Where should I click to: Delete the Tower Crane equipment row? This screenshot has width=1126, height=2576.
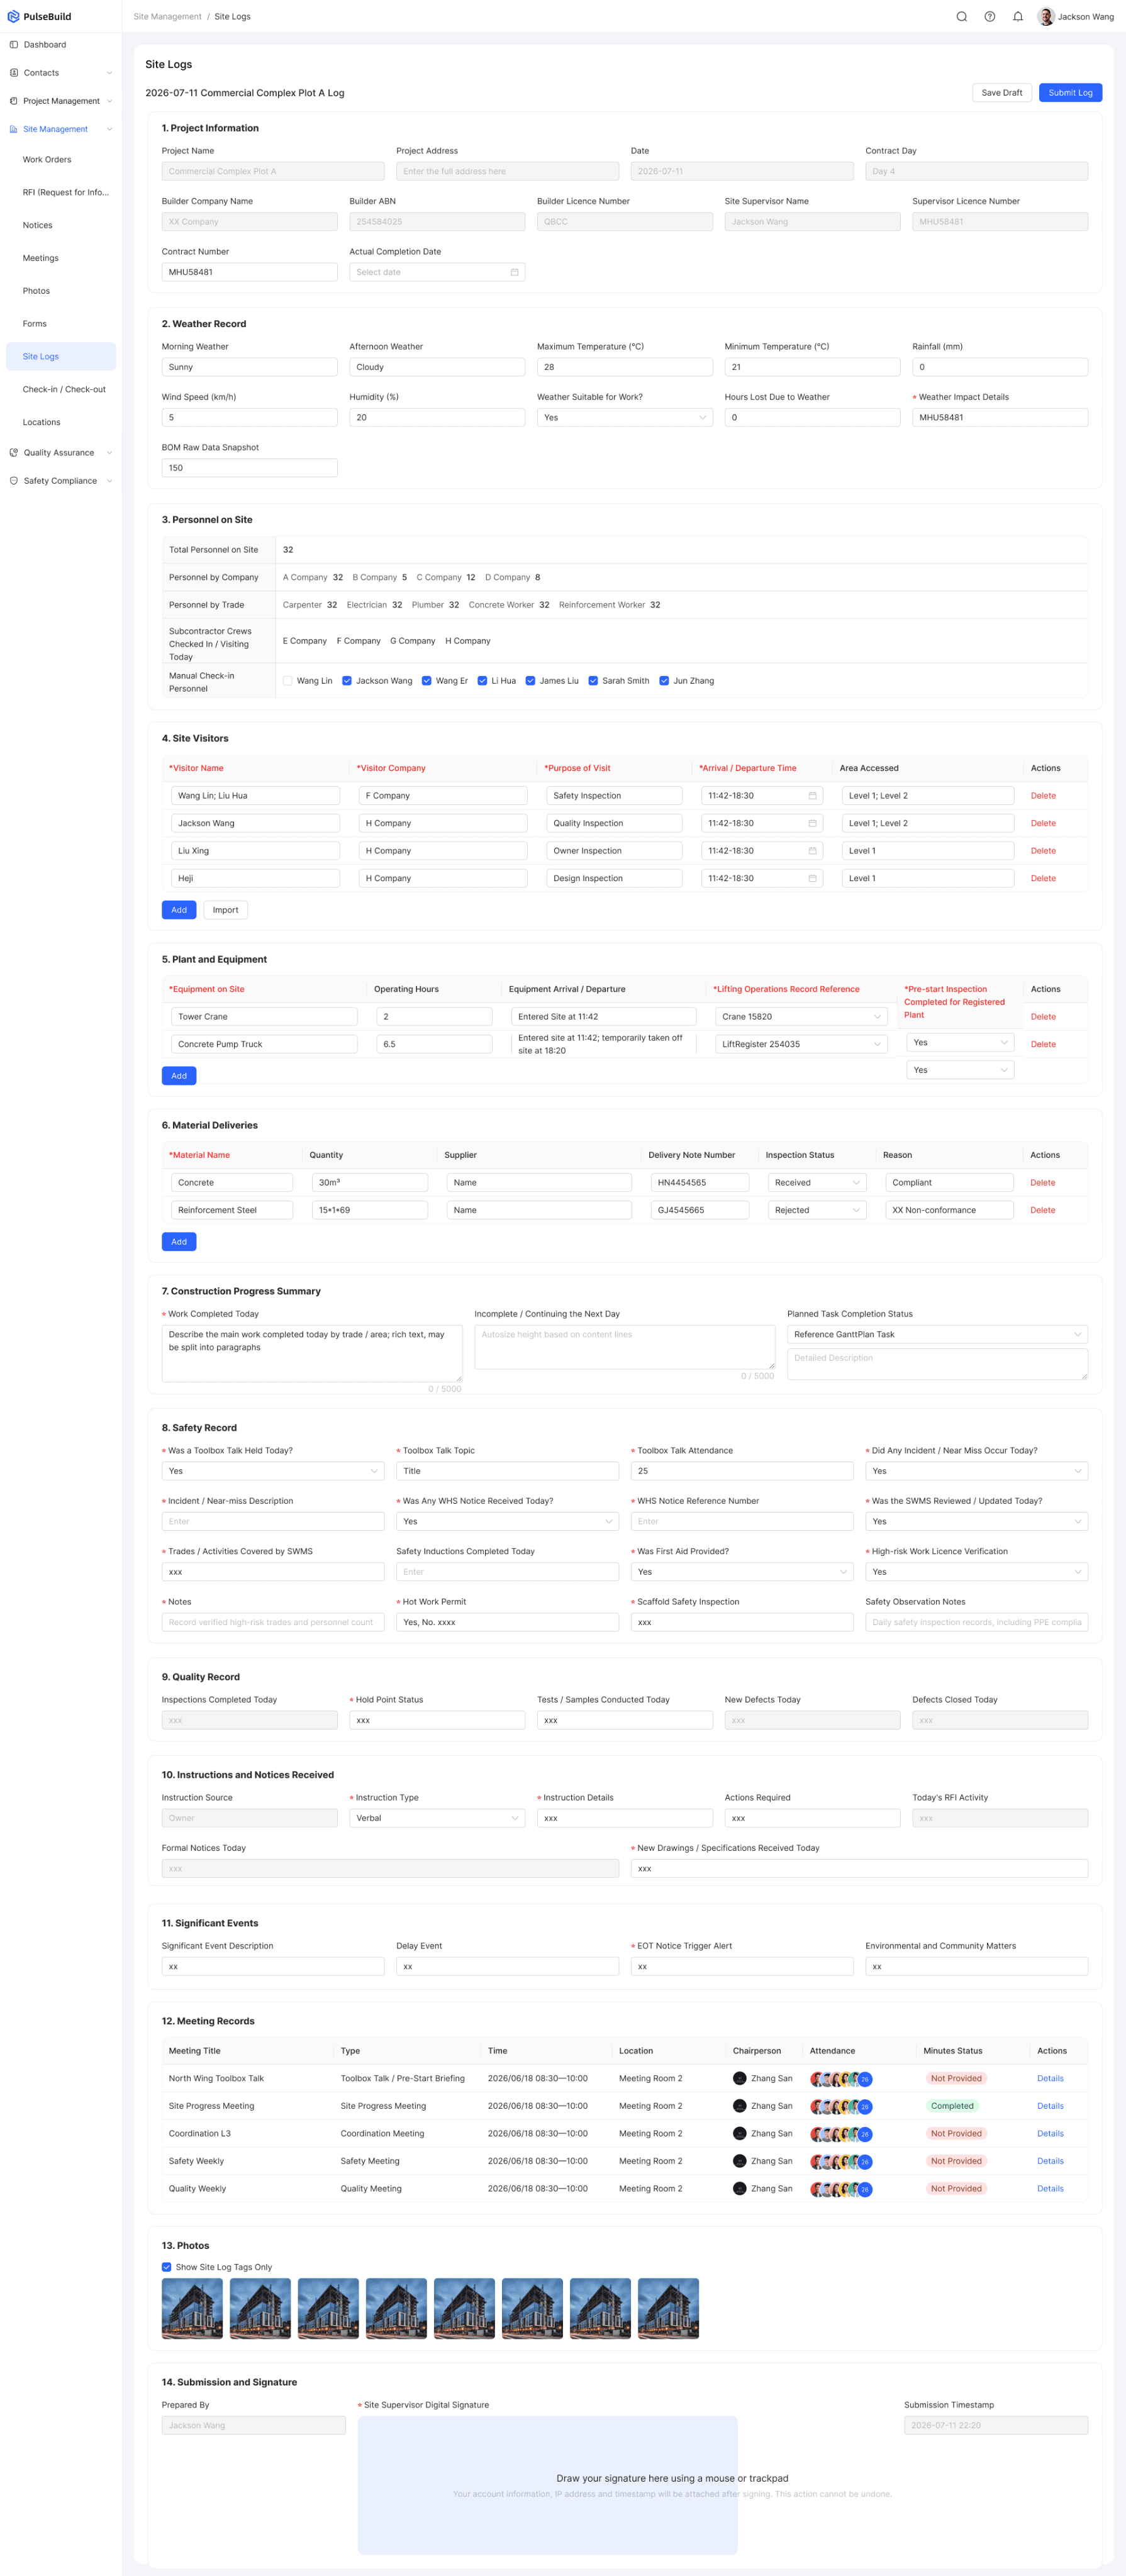(x=1043, y=1017)
